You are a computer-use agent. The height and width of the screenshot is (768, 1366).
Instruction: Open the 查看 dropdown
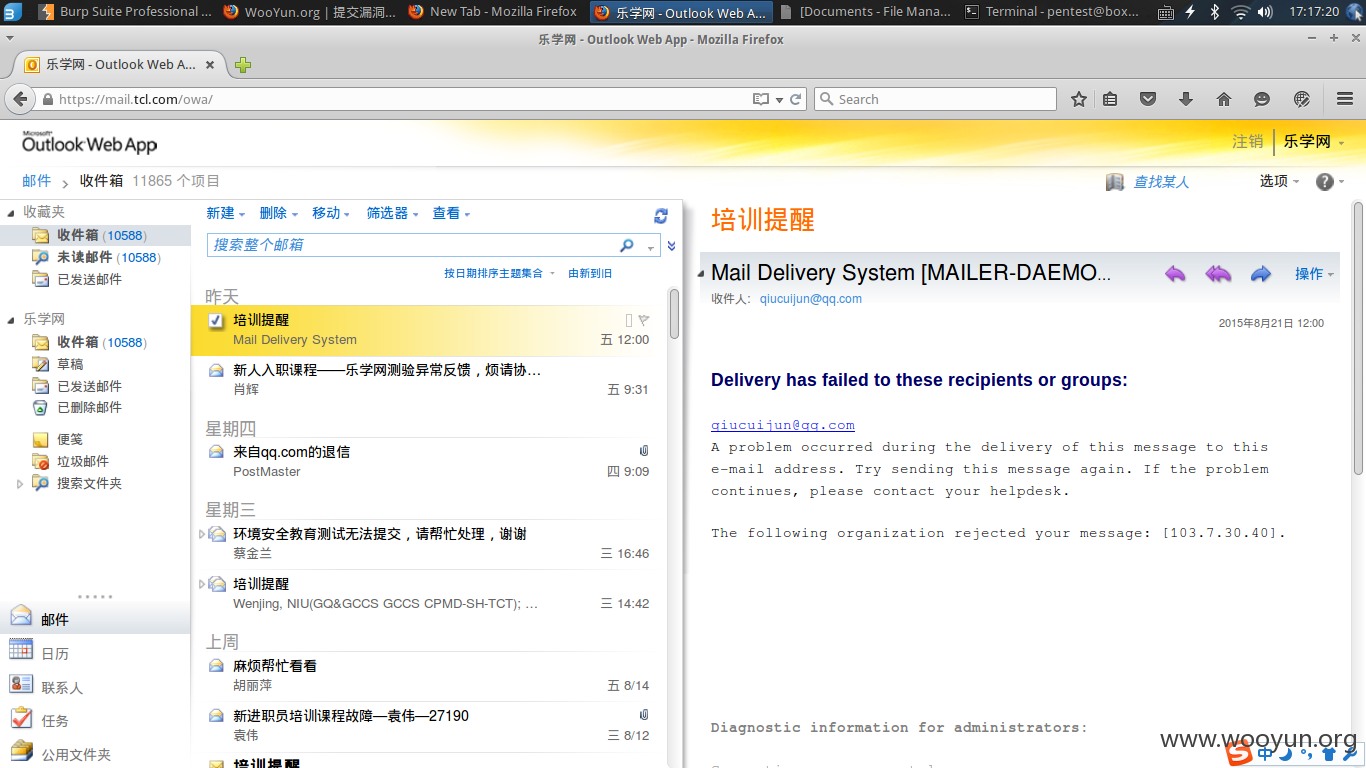(451, 213)
